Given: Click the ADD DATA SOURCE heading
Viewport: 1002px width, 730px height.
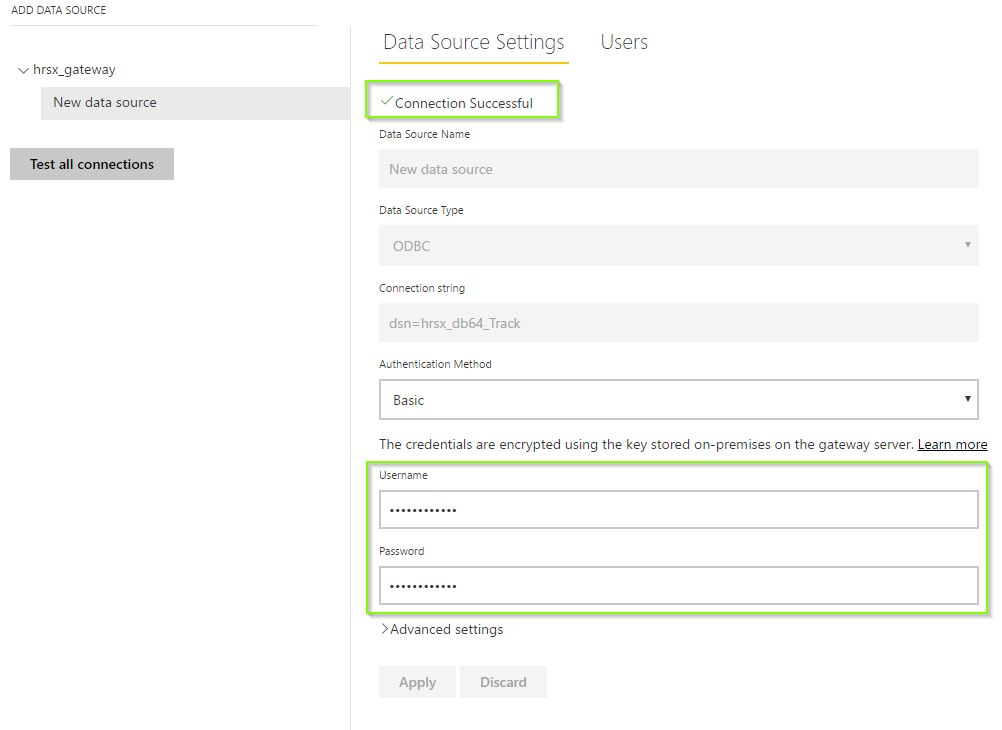Looking at the screenshot, I should (x=58, y=10).
